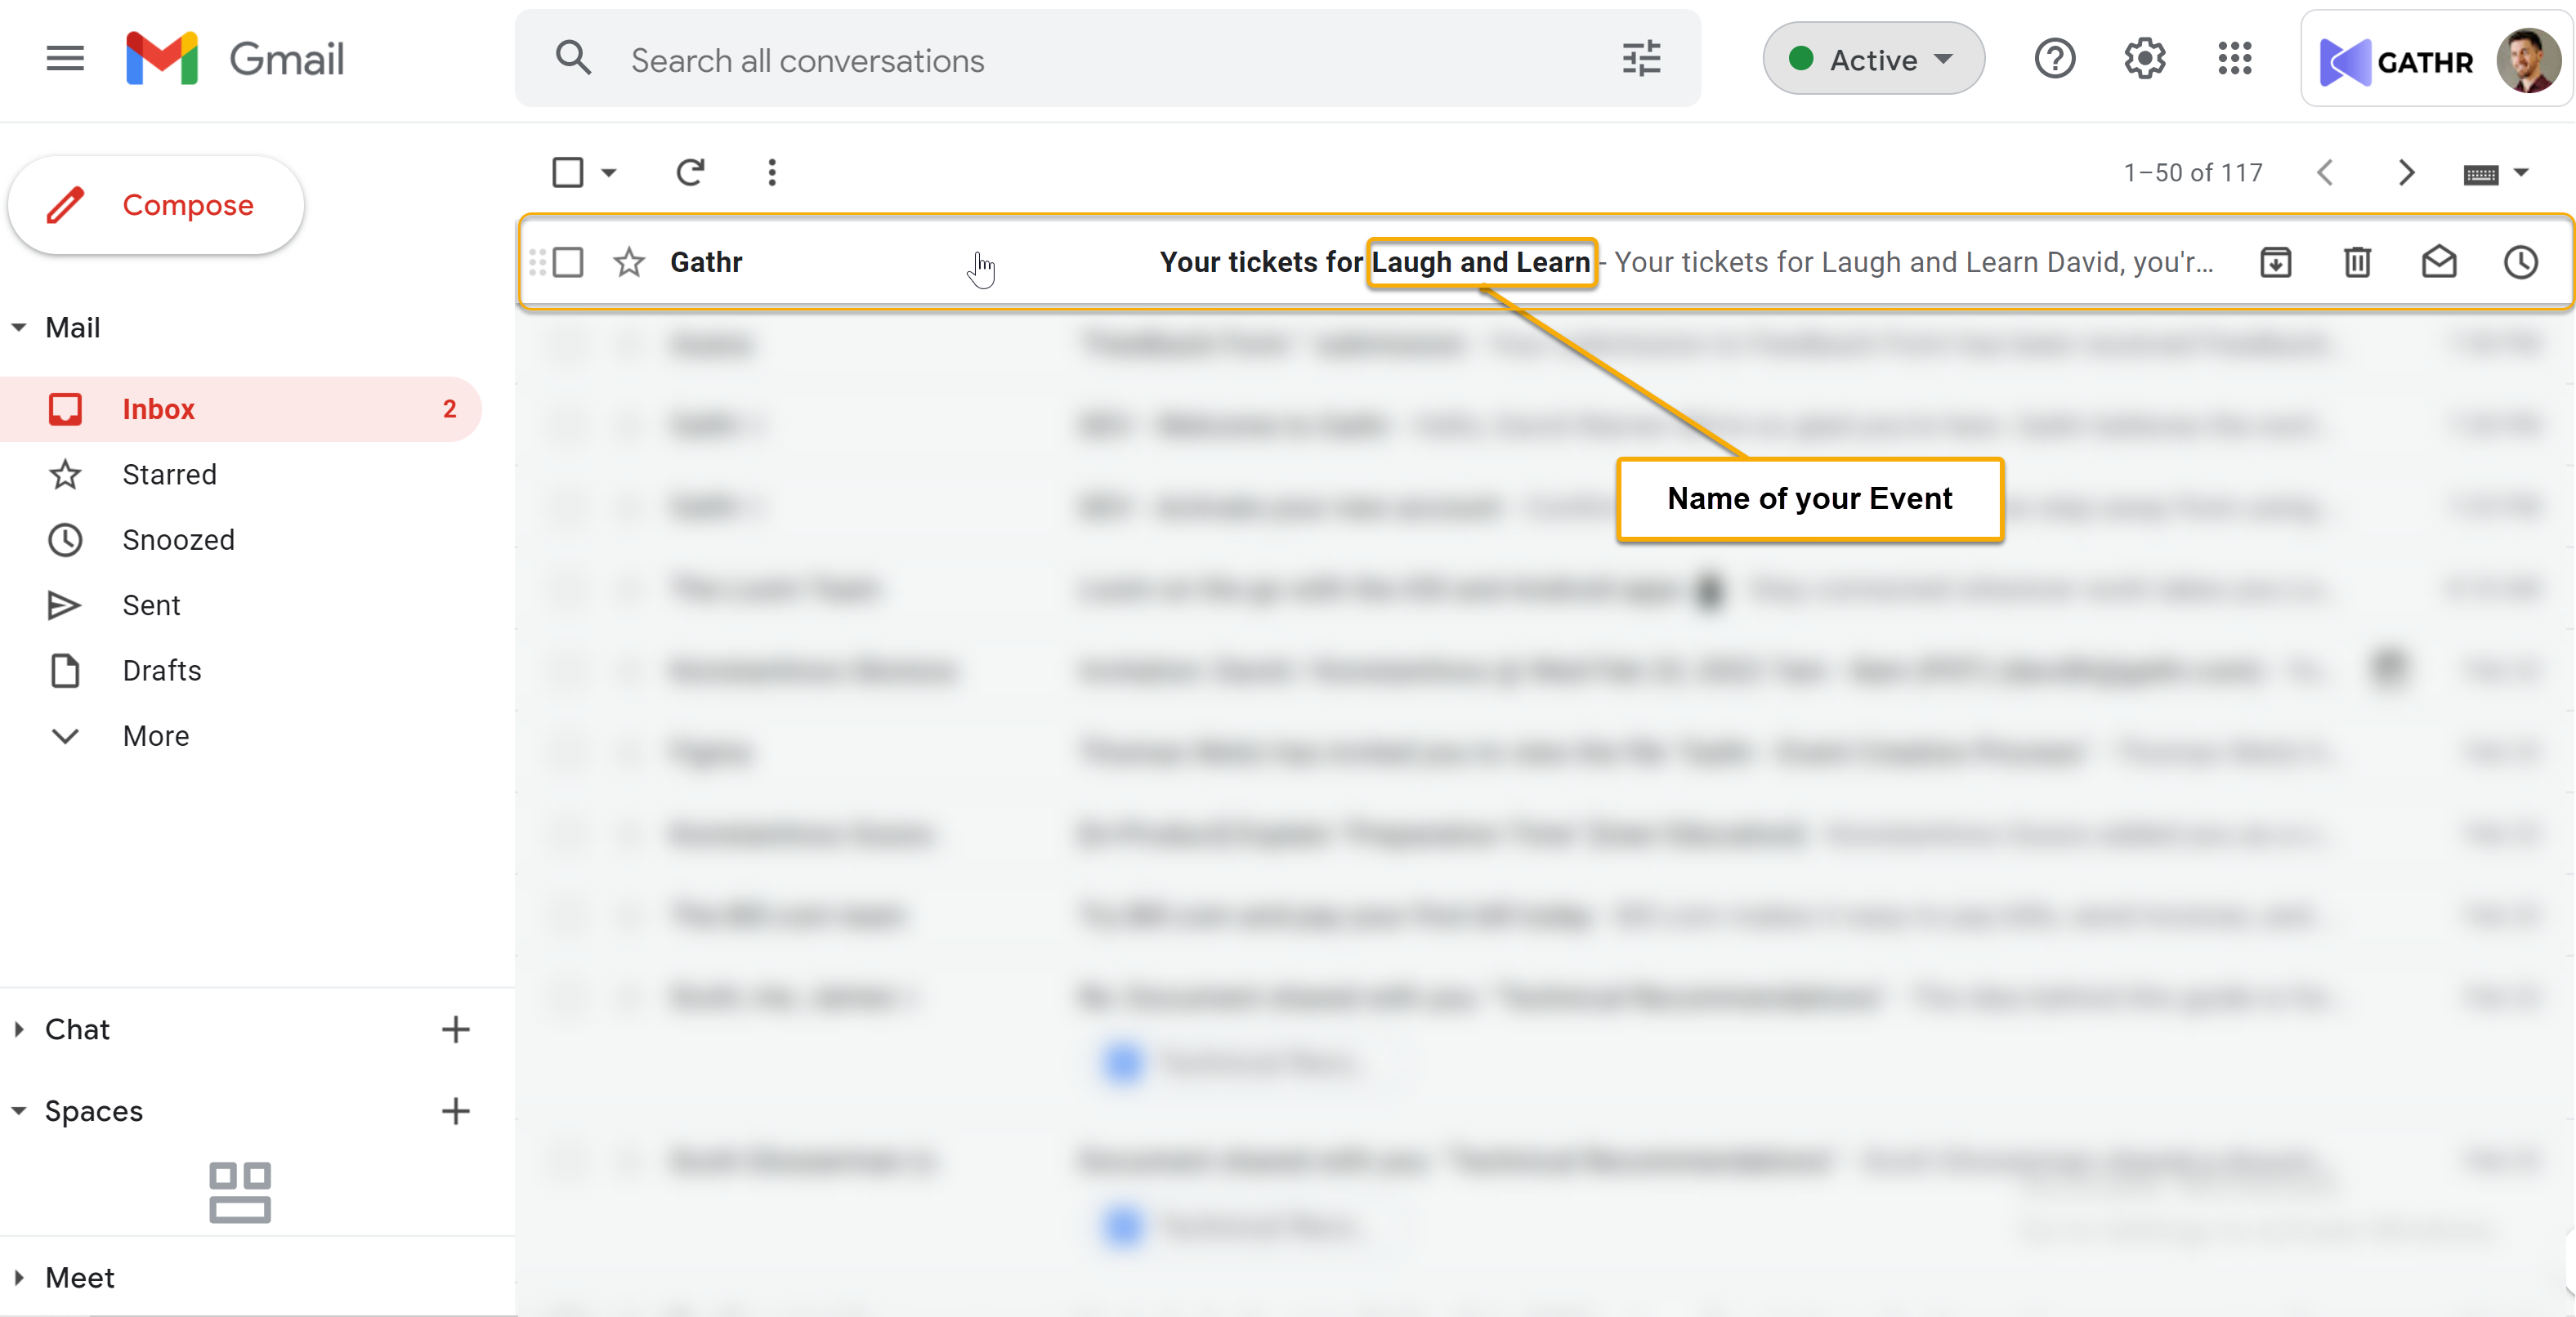The image size is (2576, 1317).
Task: Open the Active status dropdown
Action: 1872,59
